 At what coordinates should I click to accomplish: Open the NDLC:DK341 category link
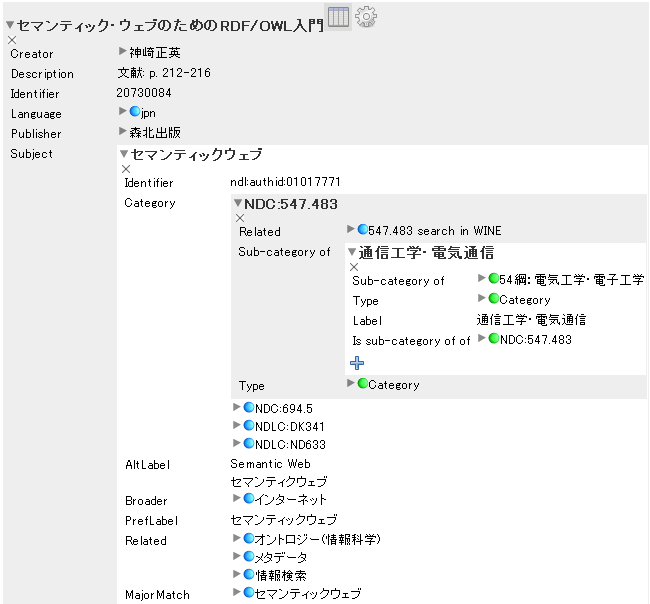[290, 427]
